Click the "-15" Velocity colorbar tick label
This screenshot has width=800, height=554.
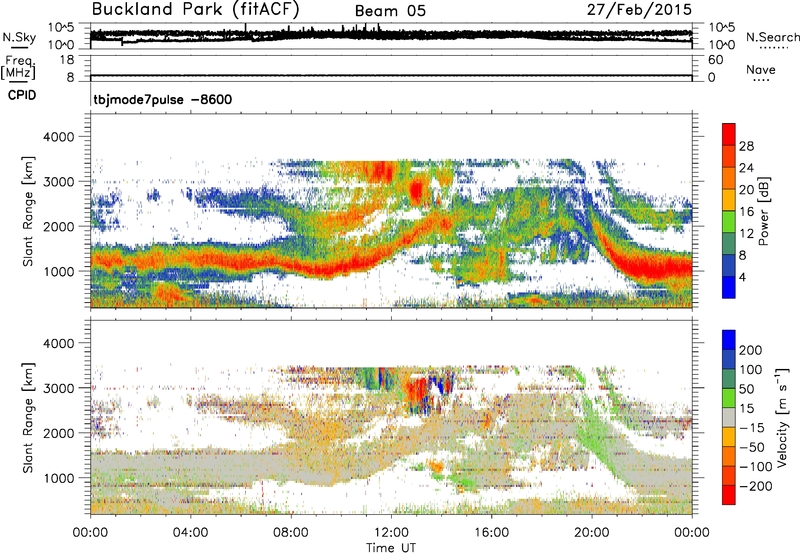tap(752, 428)
